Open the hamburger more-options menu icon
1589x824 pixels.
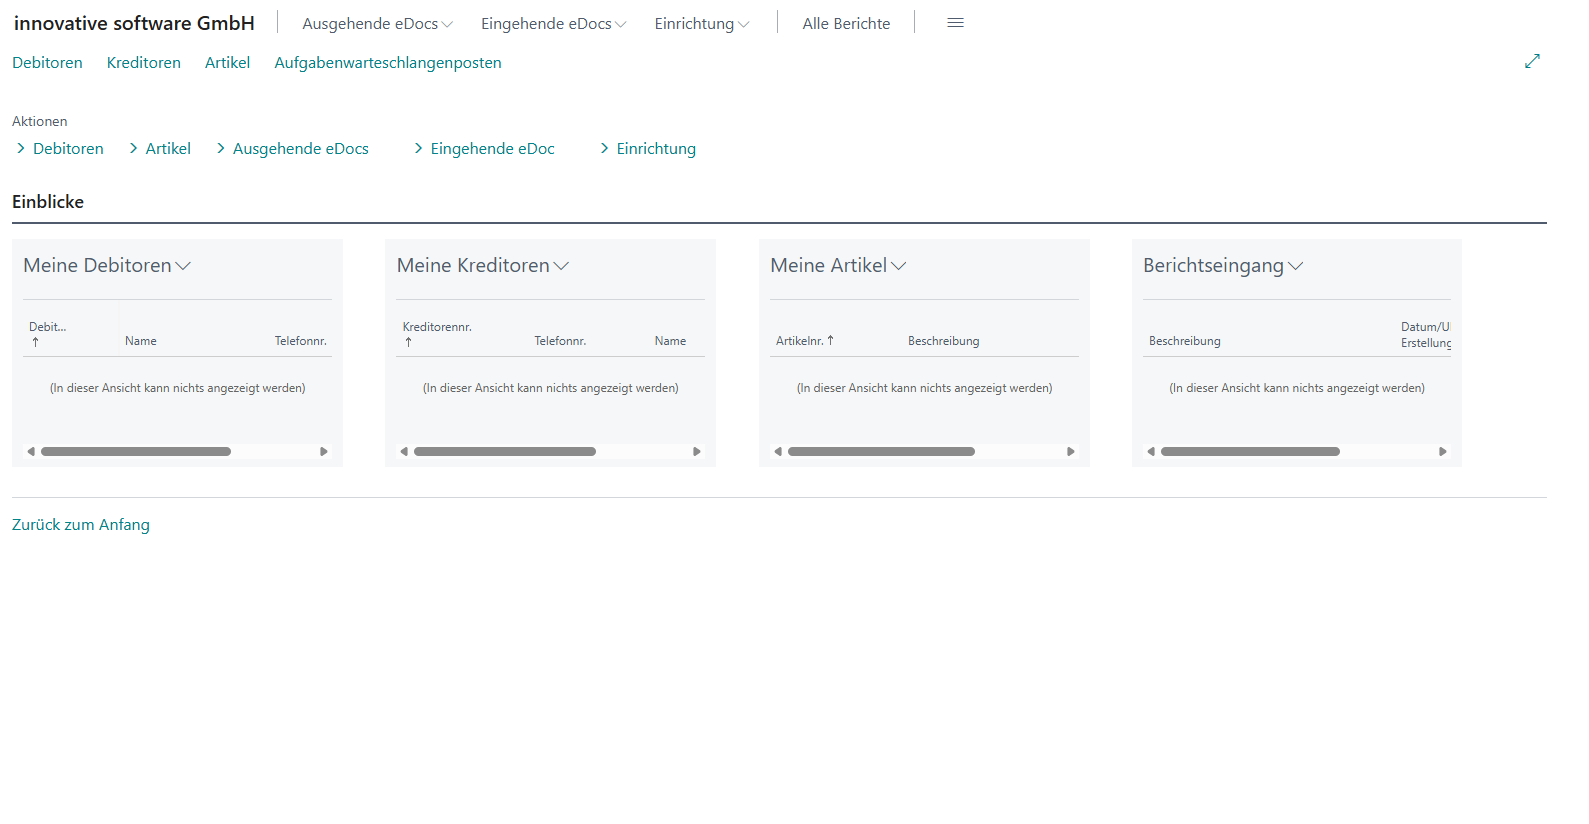(x=955, y=23)
